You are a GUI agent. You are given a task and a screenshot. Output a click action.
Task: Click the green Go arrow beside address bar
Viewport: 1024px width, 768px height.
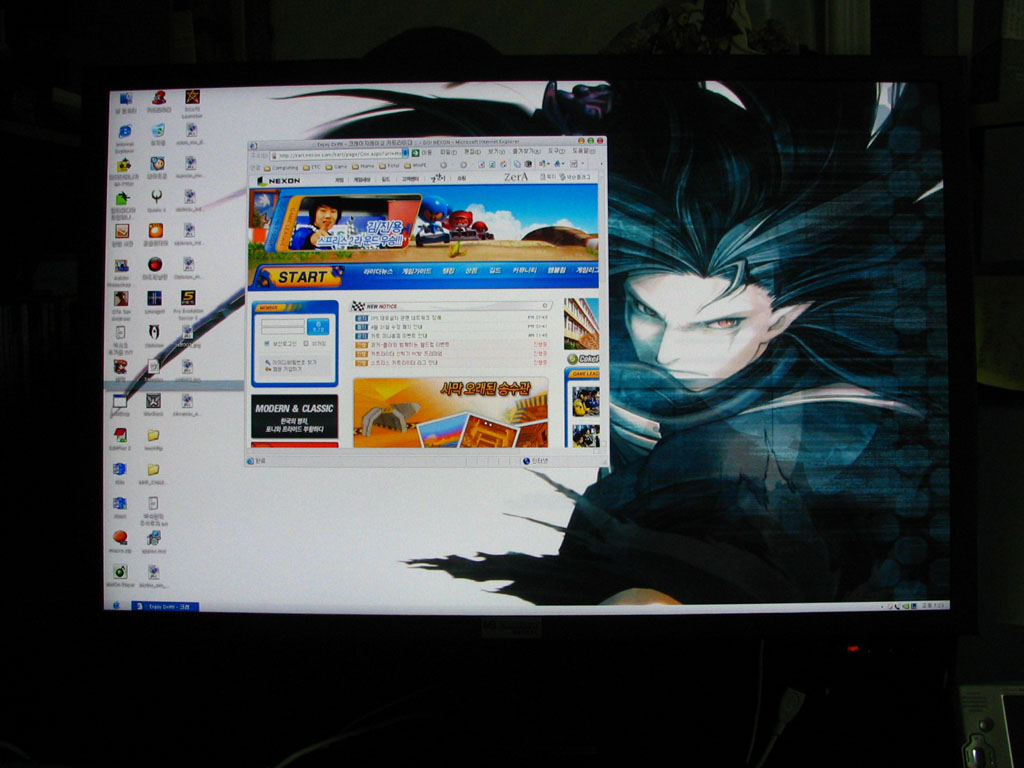click(415, 153)
